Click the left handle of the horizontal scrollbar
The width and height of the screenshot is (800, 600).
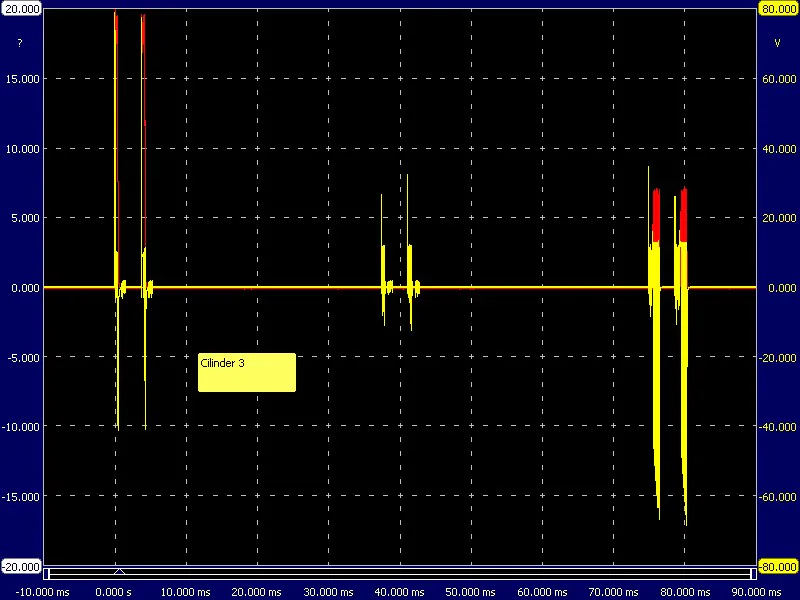[47, 574]
